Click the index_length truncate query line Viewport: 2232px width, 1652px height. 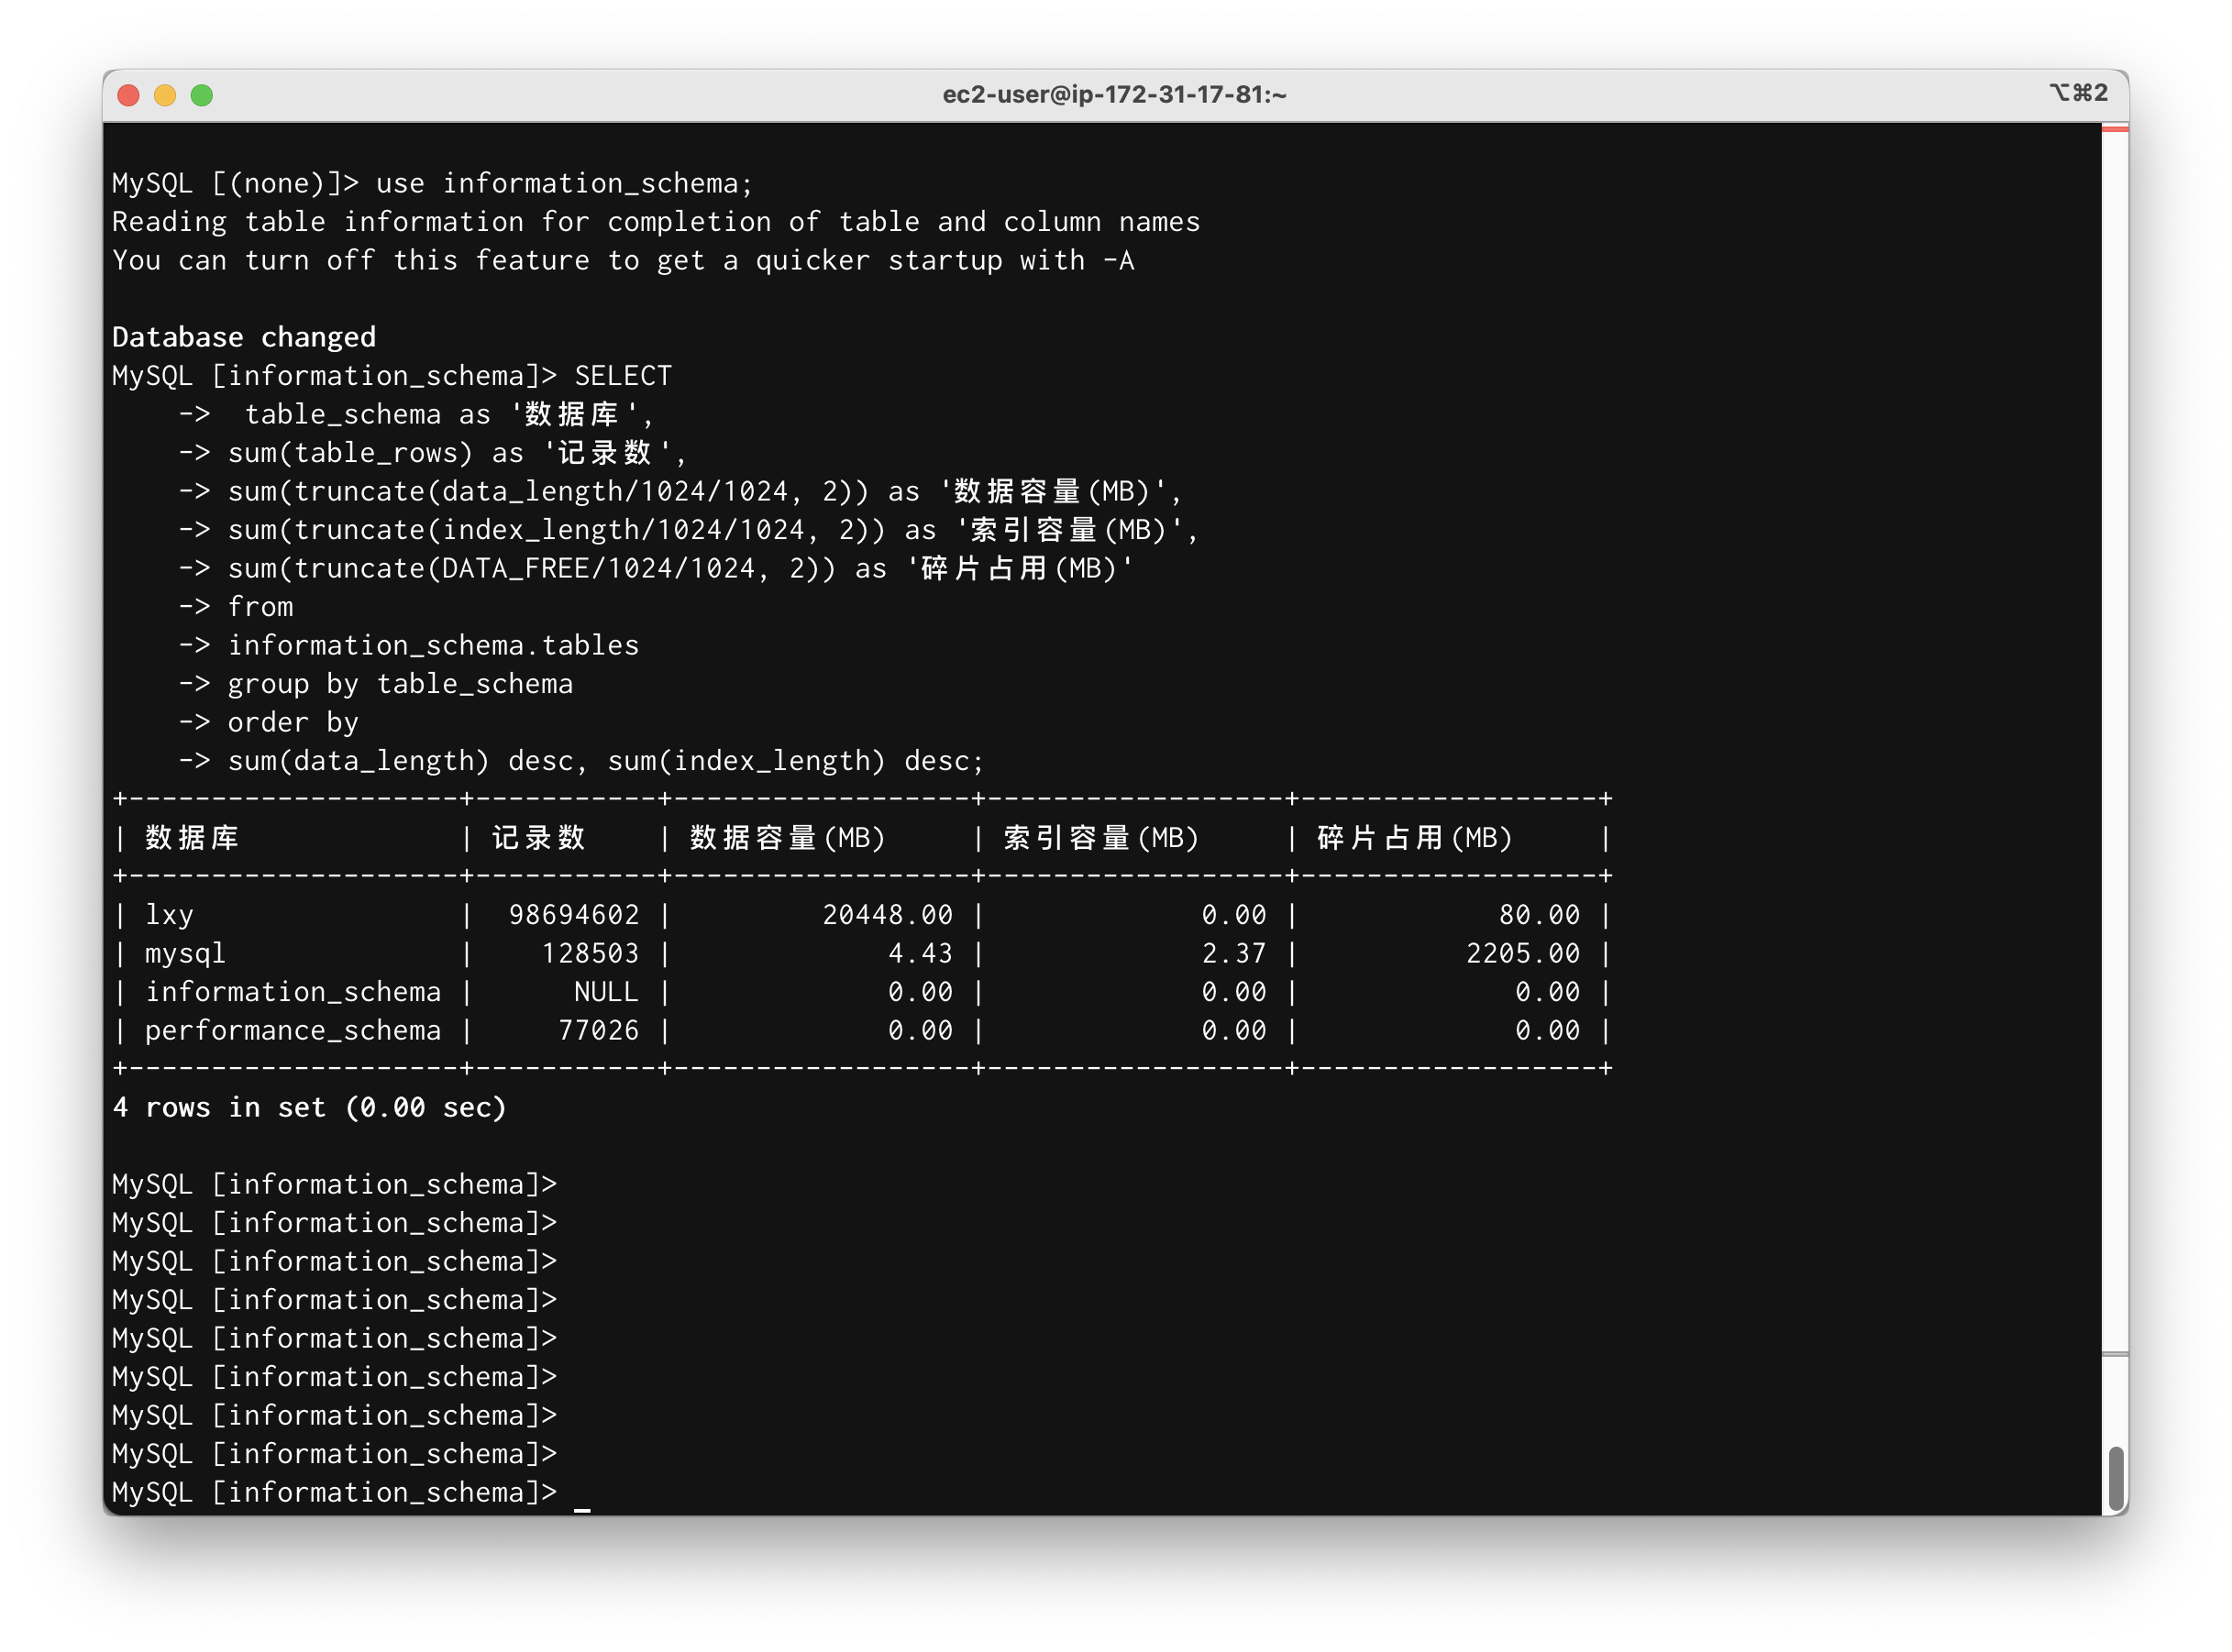pos(713,530)
